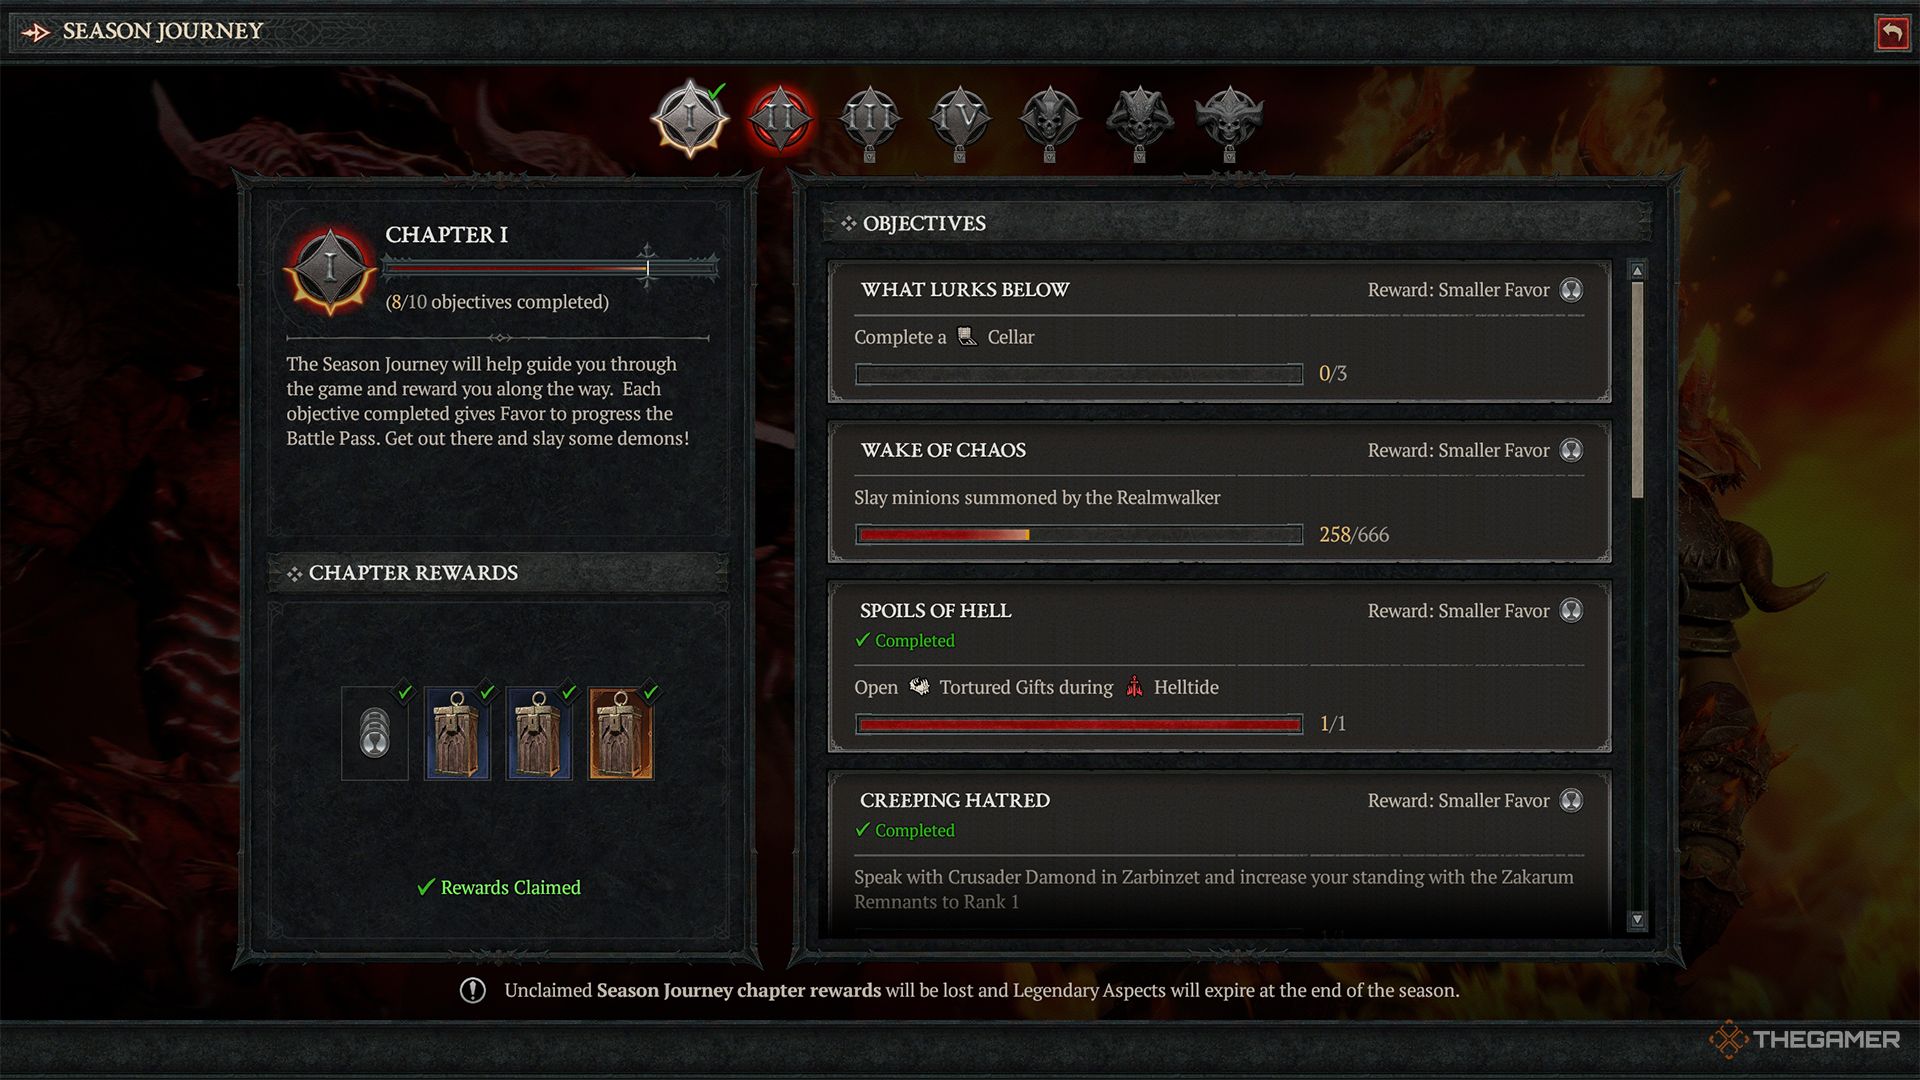The image size is (1920, 1080).
Task: Click the Cellar dungeon icon in objectives
Action: 967,335
